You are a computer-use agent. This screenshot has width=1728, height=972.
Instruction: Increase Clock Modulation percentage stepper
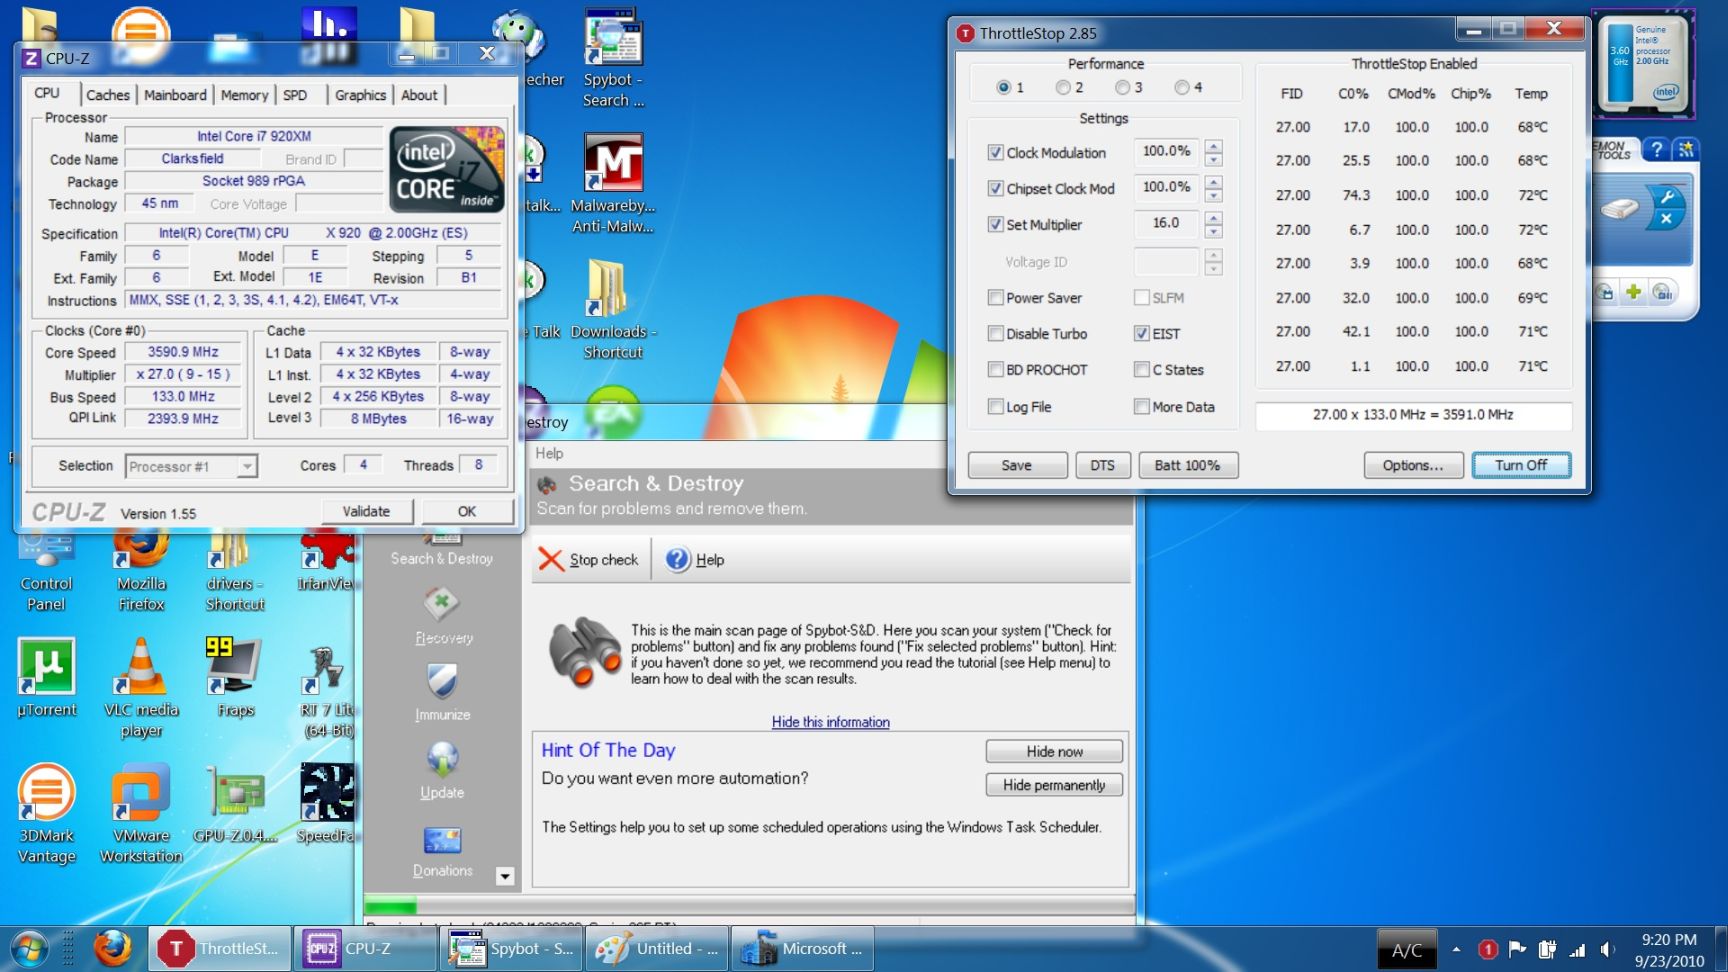(x=1213, y=146)
